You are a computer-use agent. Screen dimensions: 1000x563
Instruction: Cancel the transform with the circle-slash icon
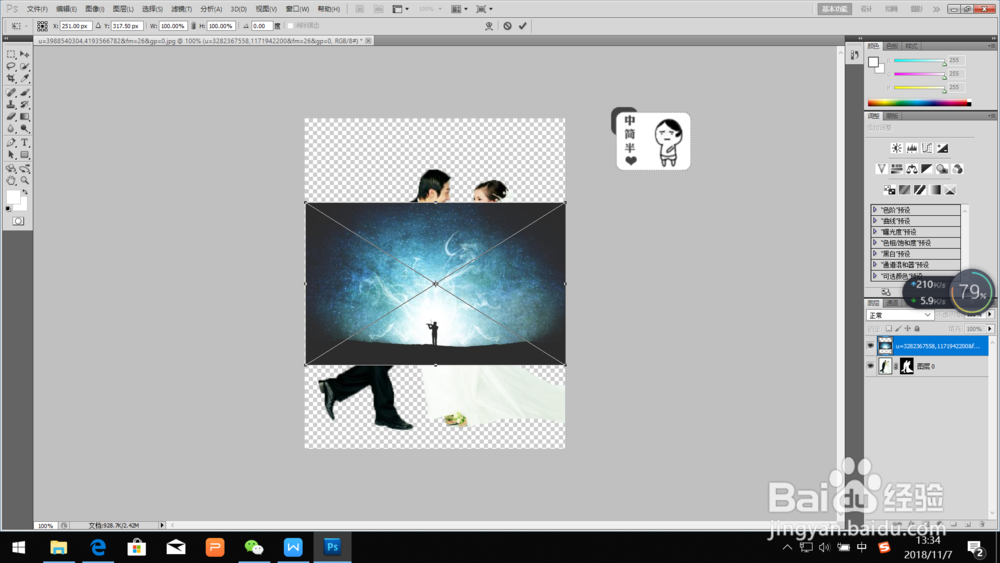(507, 26)
